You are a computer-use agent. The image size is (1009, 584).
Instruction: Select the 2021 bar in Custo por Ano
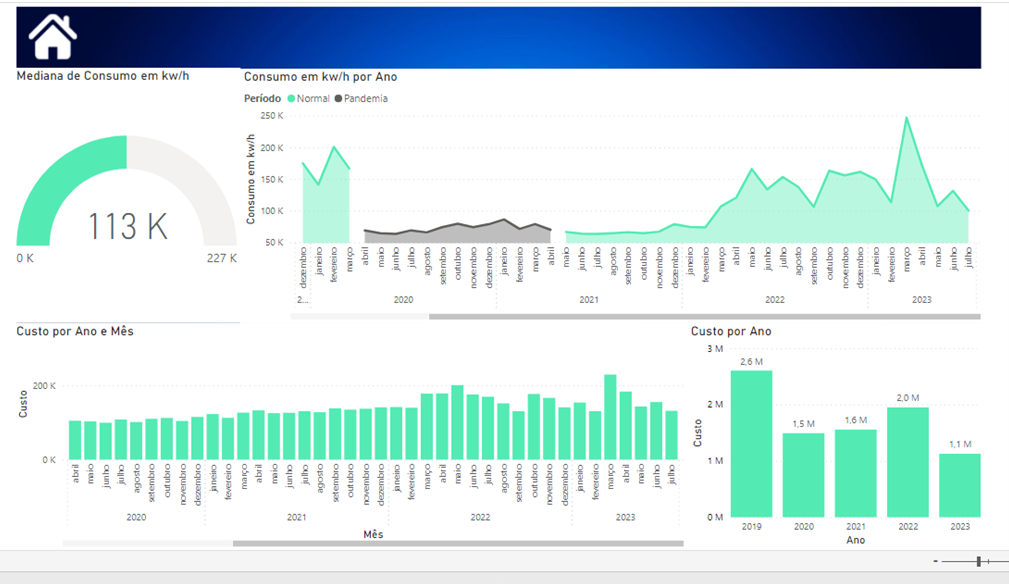pos(855,472)
